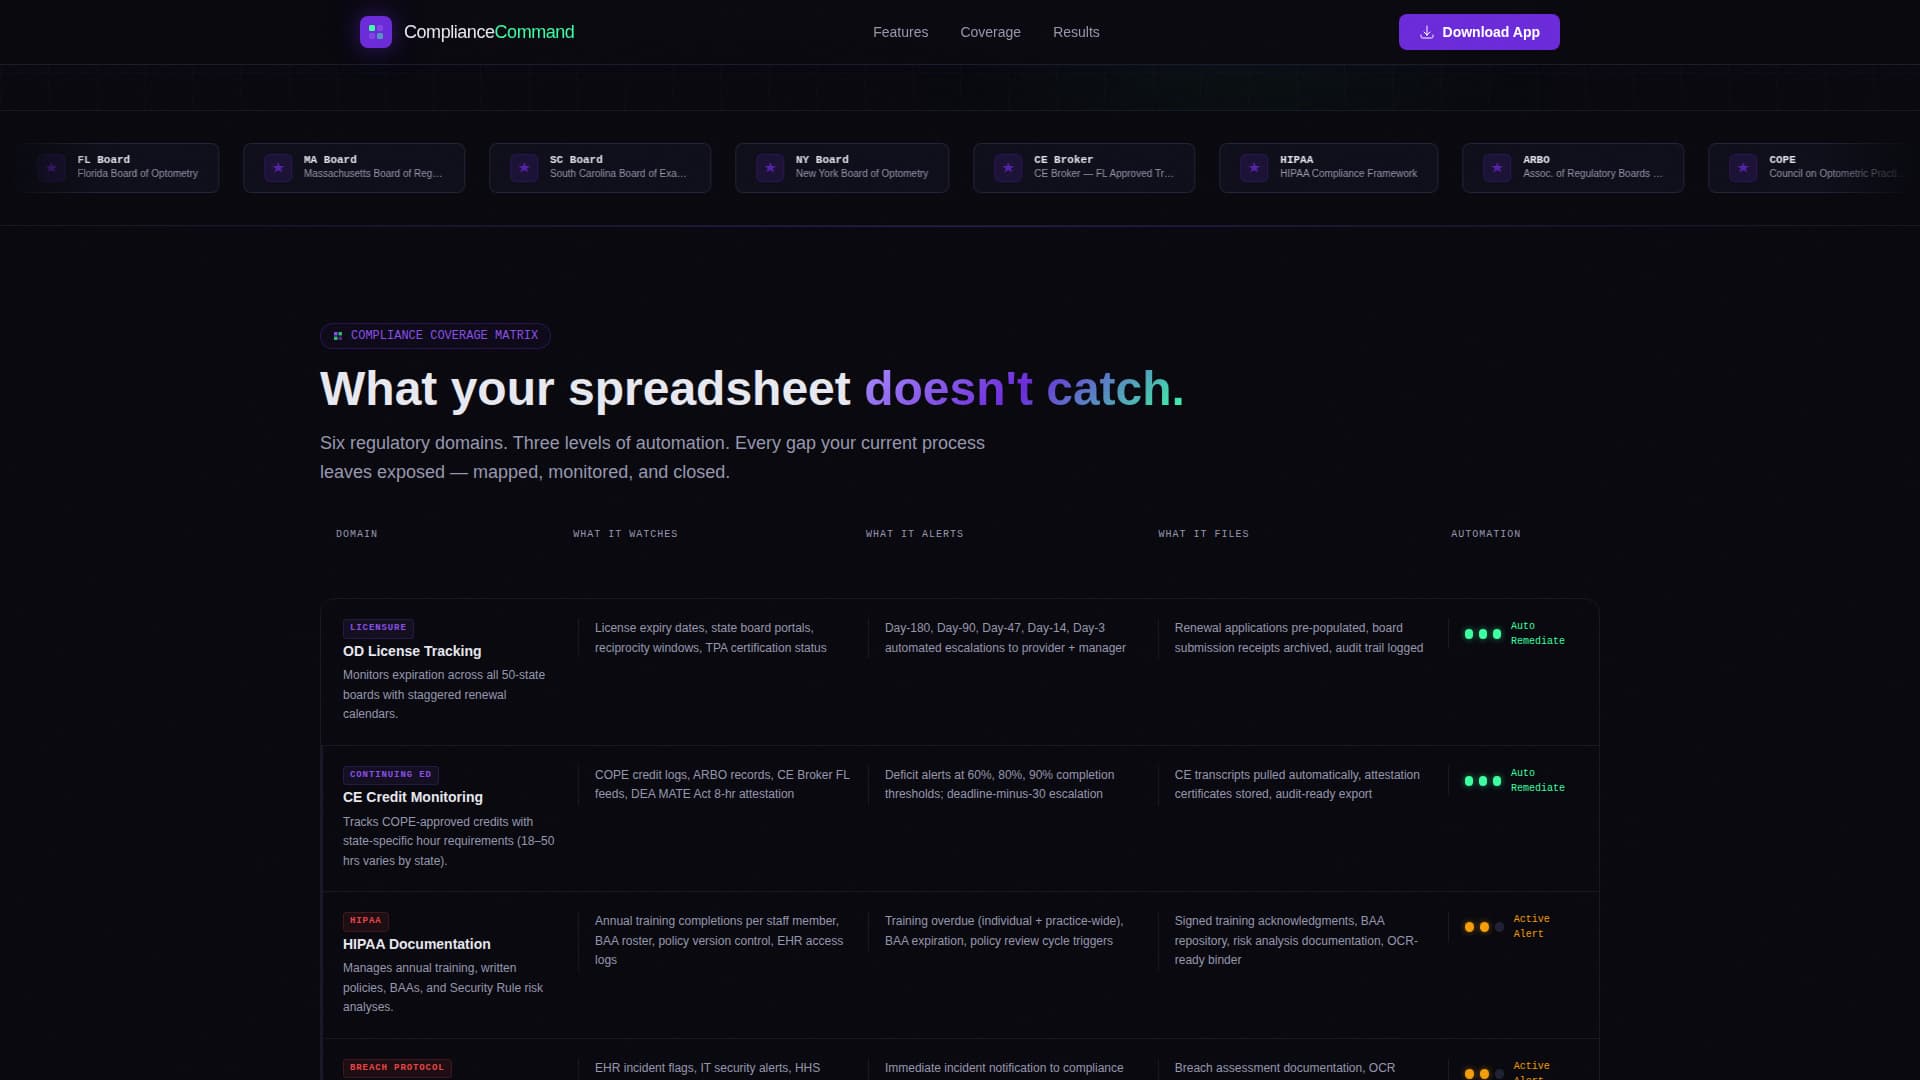Click the WHAT IT ALERTS column header
This screenshot has height=1080, width=1920.
click(x=914, y=534)
